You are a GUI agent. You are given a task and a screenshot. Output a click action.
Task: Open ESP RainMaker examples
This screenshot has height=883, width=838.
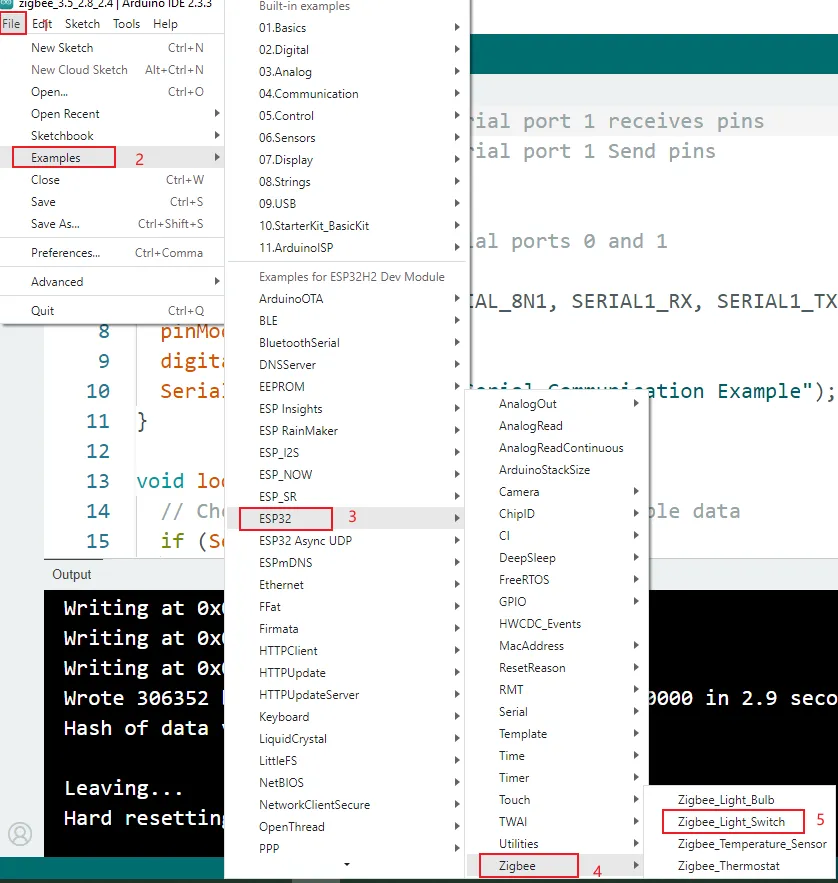click(x=346, y=430)
